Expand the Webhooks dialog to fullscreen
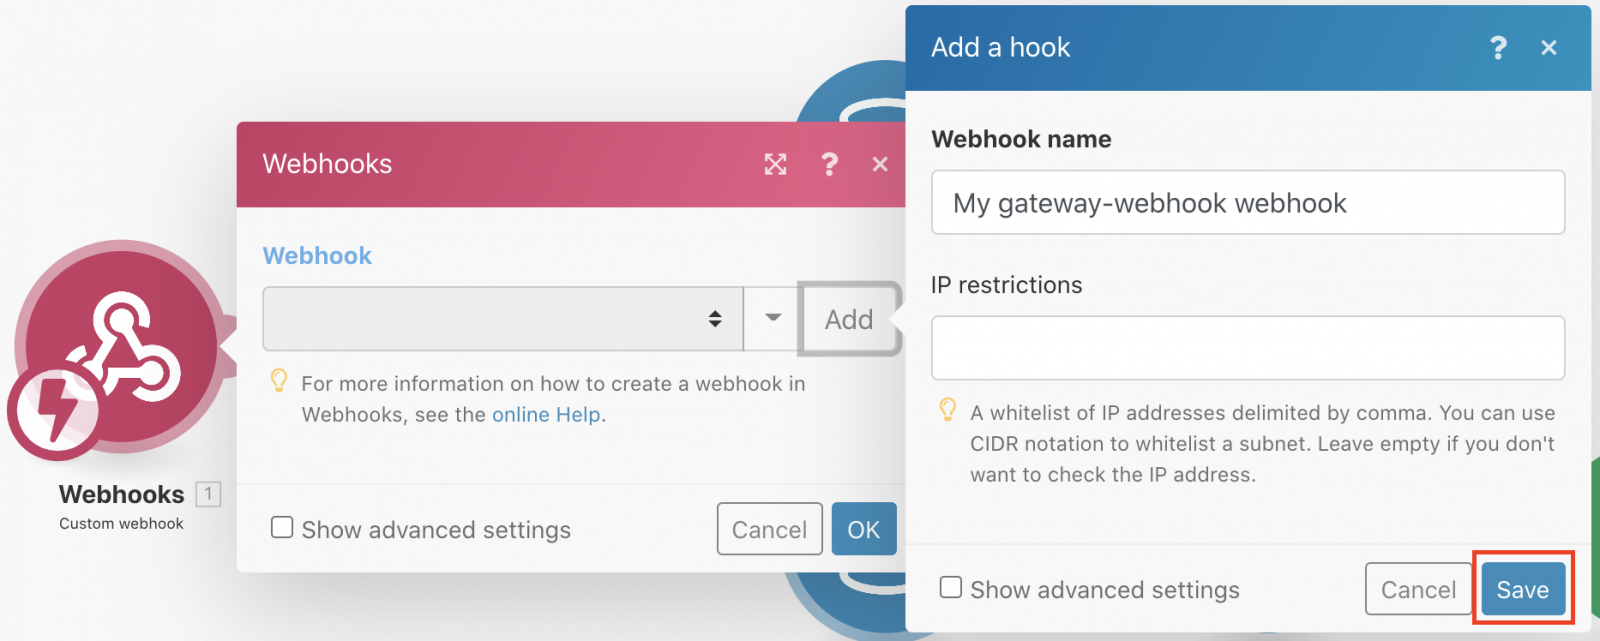The width and height of the screenshot is (1600, 641). point(776,164)
